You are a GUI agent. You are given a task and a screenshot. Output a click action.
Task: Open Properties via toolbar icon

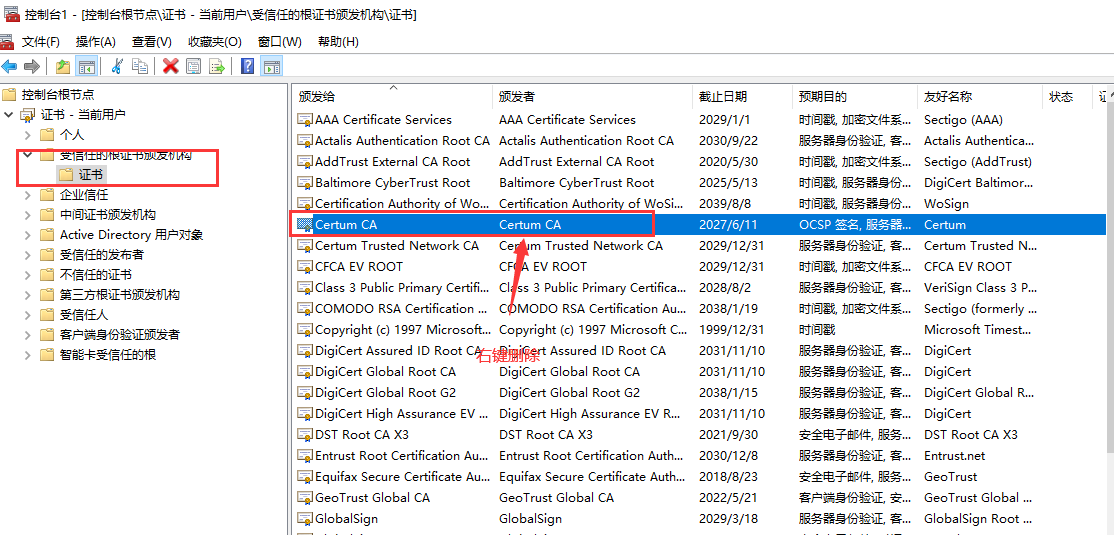pyautogui.click(x=193, y=66)
